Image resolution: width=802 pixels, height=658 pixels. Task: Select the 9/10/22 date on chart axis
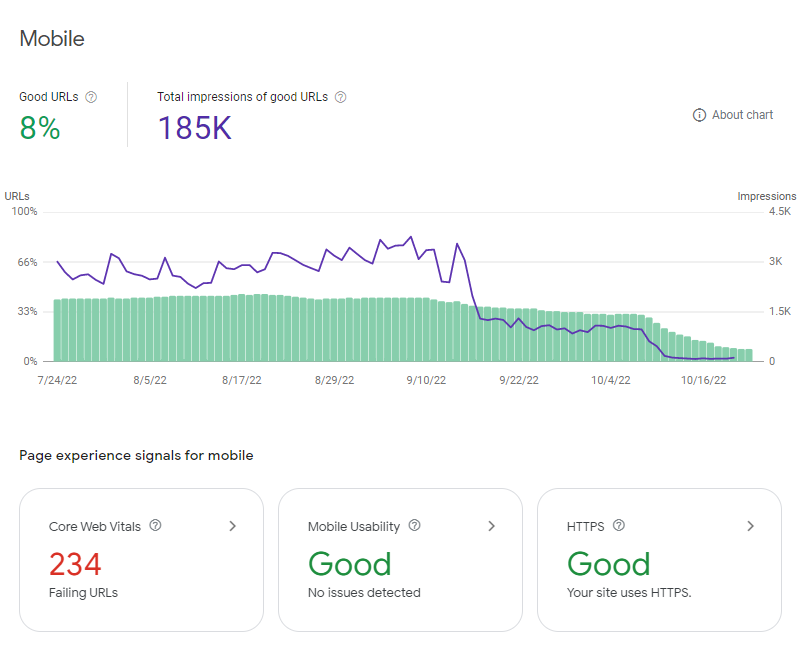[x=426, y=380]
